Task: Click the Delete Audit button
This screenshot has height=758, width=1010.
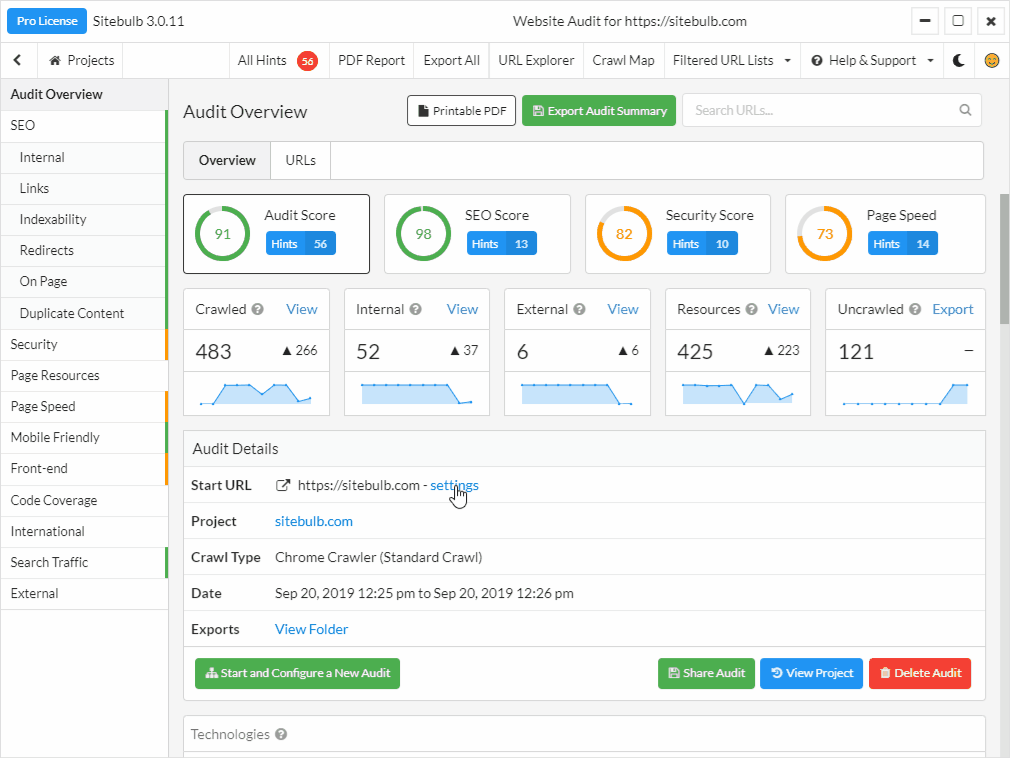Action: coord(920,673)
